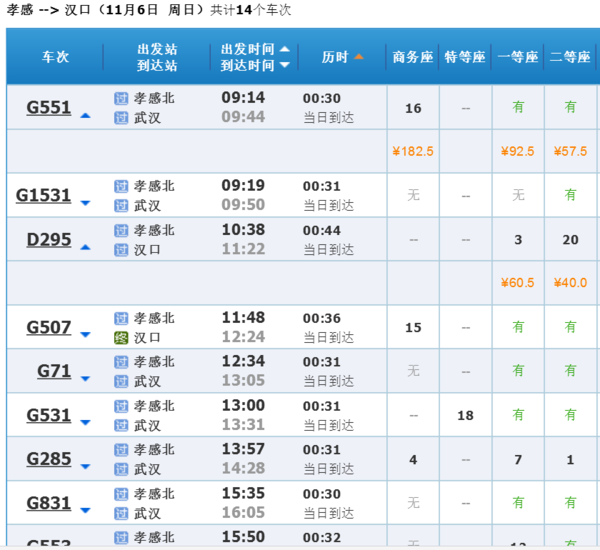600x550 pixels.
Task: Select G285 second class seat count 1
Action: (570, 460)
